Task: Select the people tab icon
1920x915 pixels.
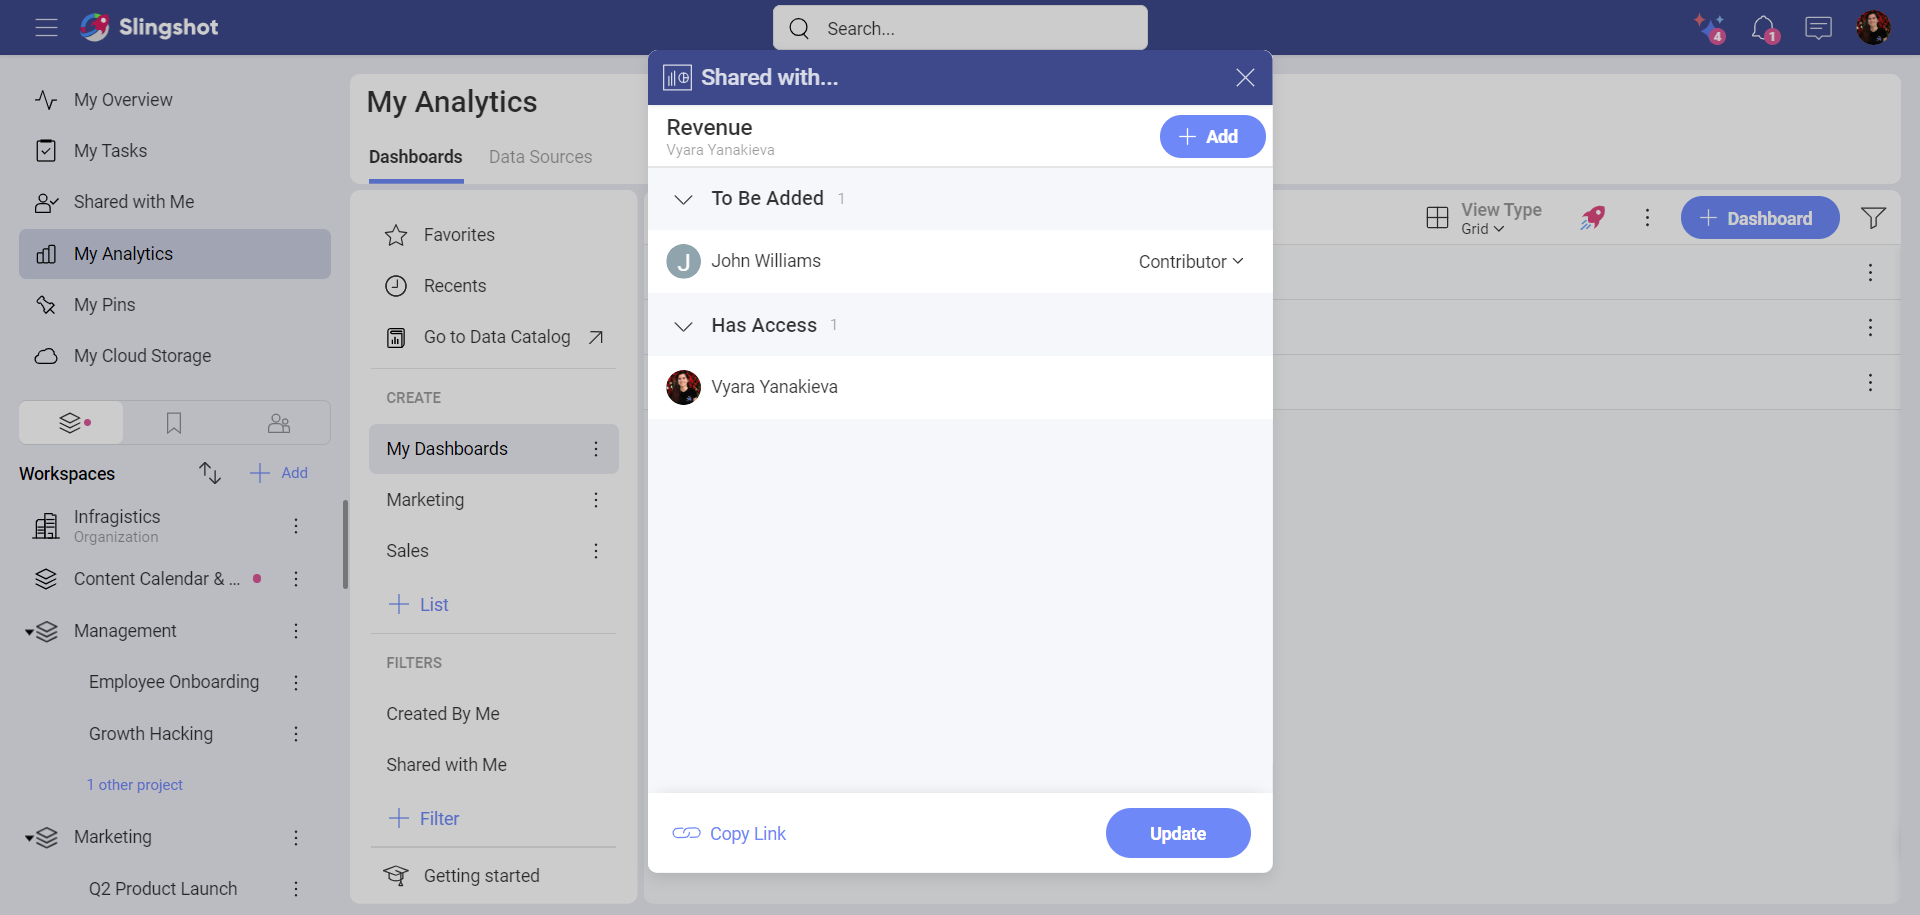Action: [x=279, y=423]
